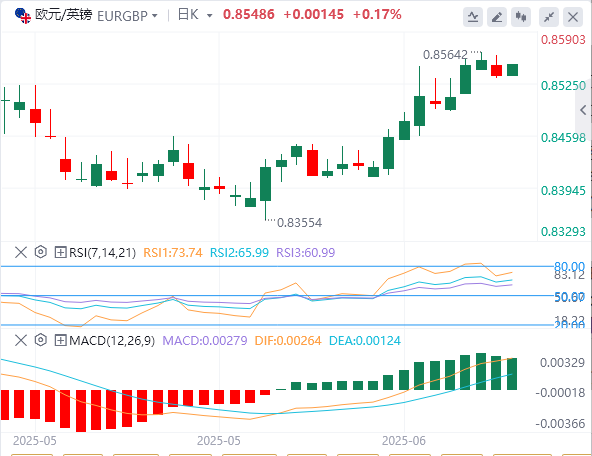Screen dimensions: 592x456
Task: Expand the RSI panel plus icon
Action: (60, 252)
